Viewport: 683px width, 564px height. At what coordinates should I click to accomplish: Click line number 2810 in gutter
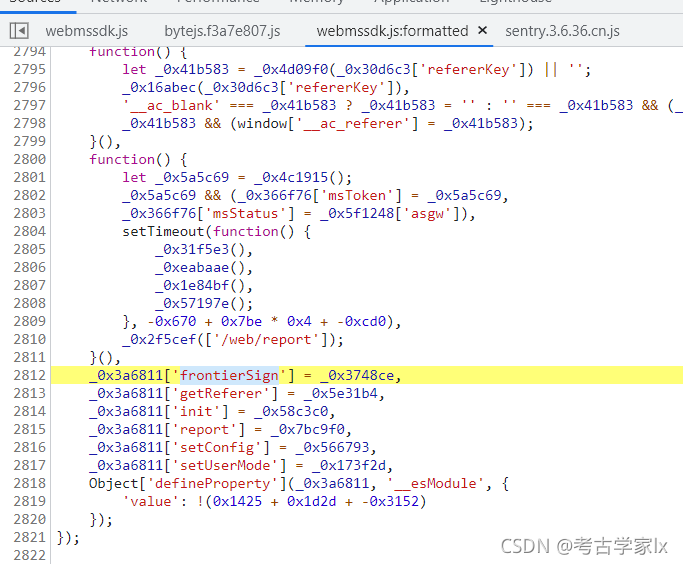[x=29, y=339]
